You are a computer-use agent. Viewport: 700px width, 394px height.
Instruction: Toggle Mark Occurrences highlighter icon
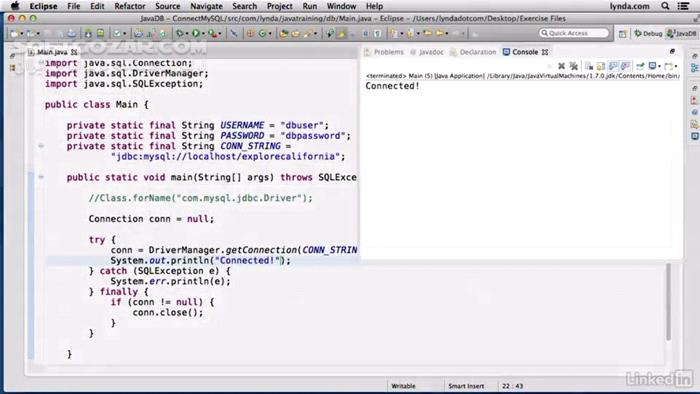pyautogui.click(x=342, y=33)
